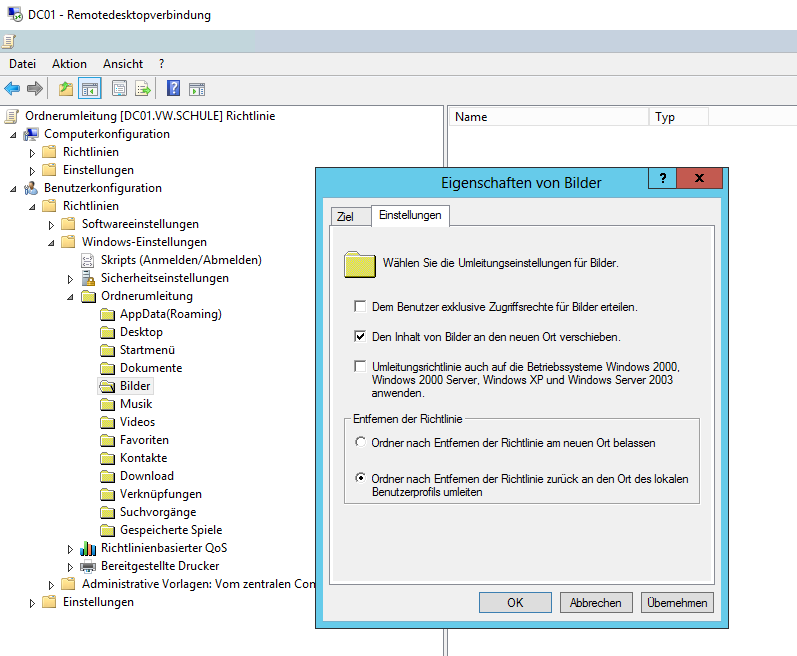
Task: Select the Bereitgestellte Drucker printer icon
Action: click(89, 566)
